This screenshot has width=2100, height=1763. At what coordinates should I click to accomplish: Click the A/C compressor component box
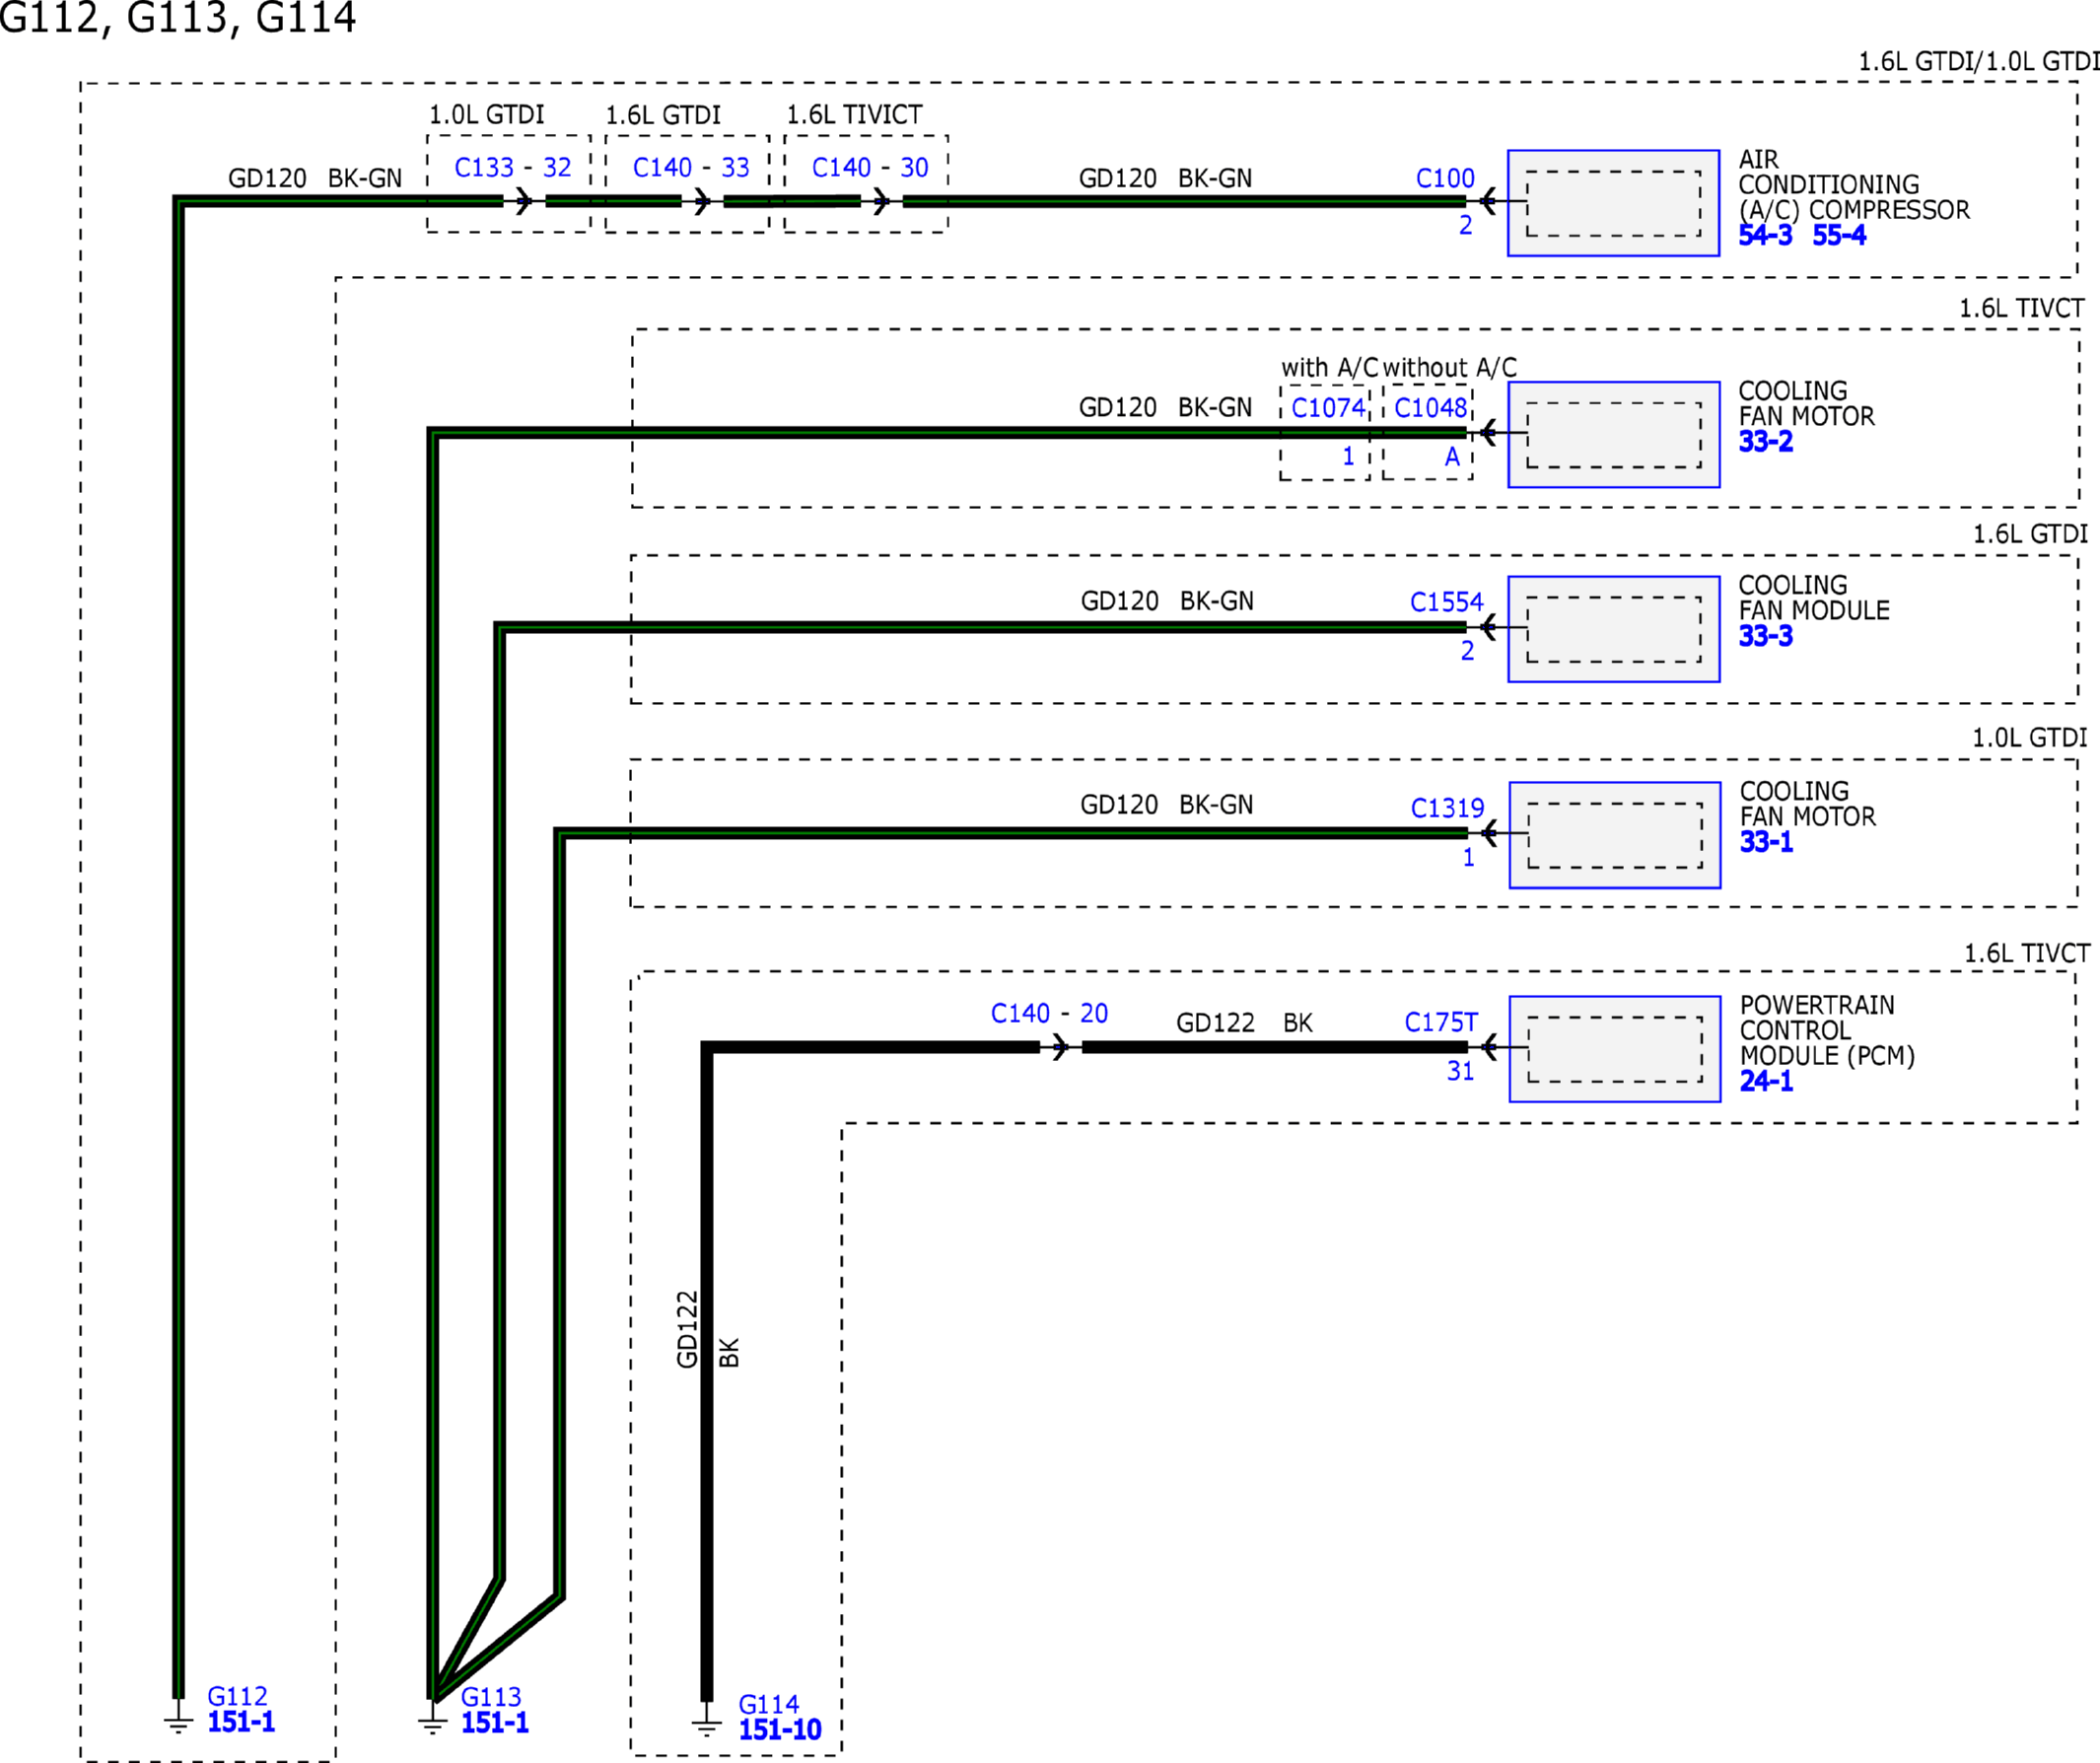pyautogui.click(x=1613, y=203)
